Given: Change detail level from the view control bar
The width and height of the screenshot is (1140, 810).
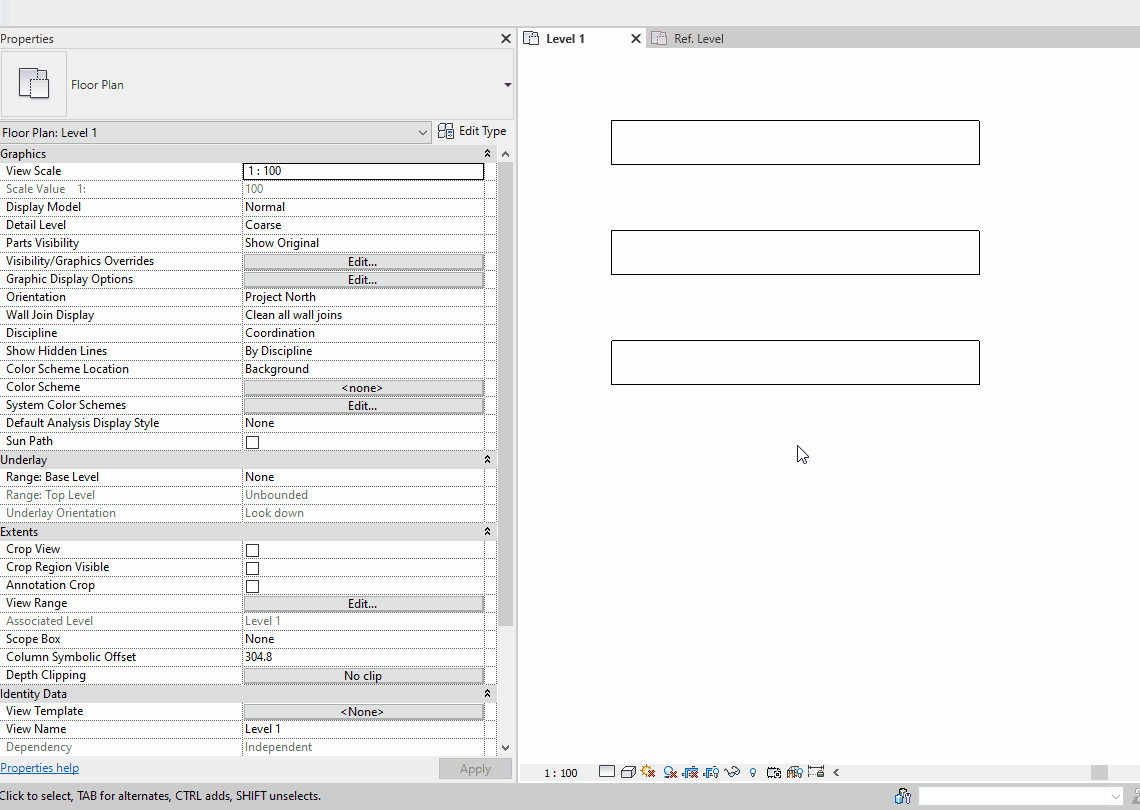Looking at the screenshot, I should (607, 772).
